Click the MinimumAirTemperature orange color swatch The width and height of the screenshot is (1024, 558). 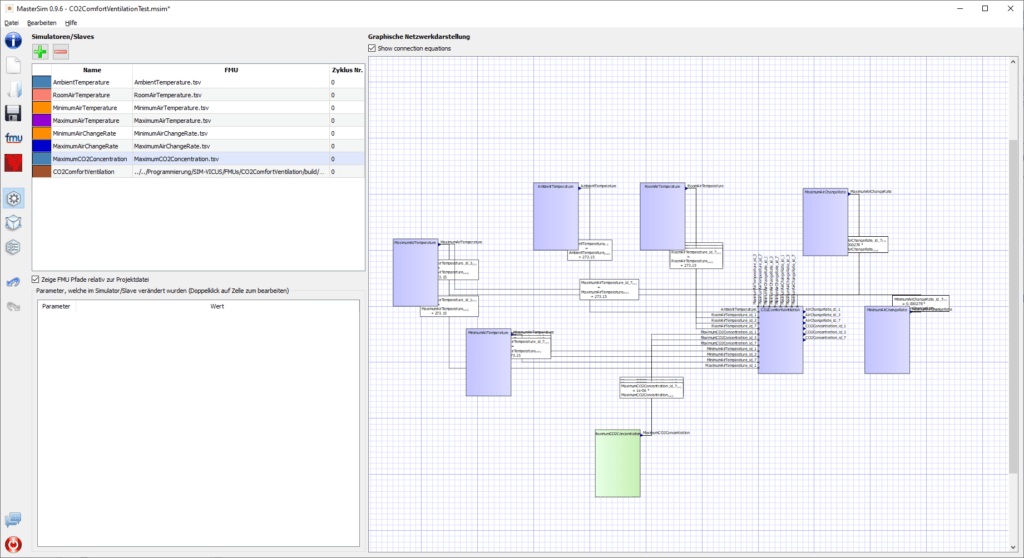(42, 108)
